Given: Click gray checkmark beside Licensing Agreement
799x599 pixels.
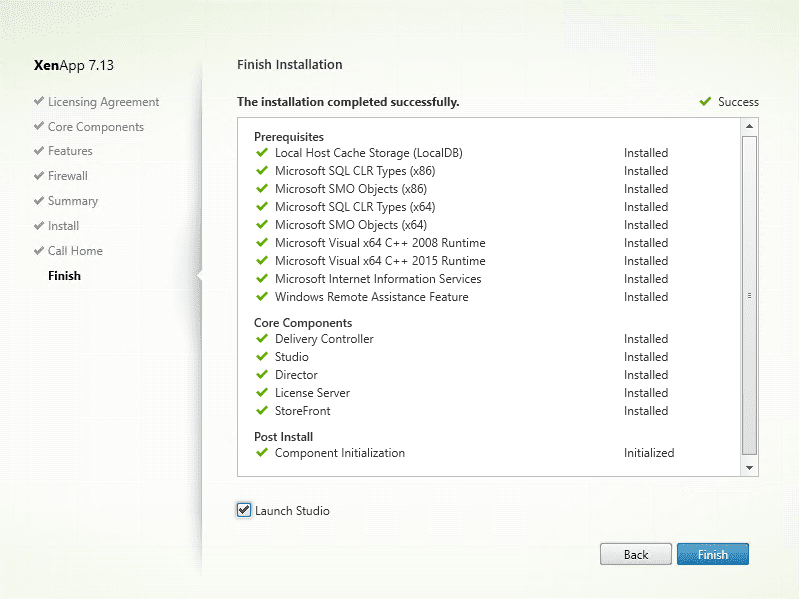Looking at the screenshot, I should coord(39,101).
